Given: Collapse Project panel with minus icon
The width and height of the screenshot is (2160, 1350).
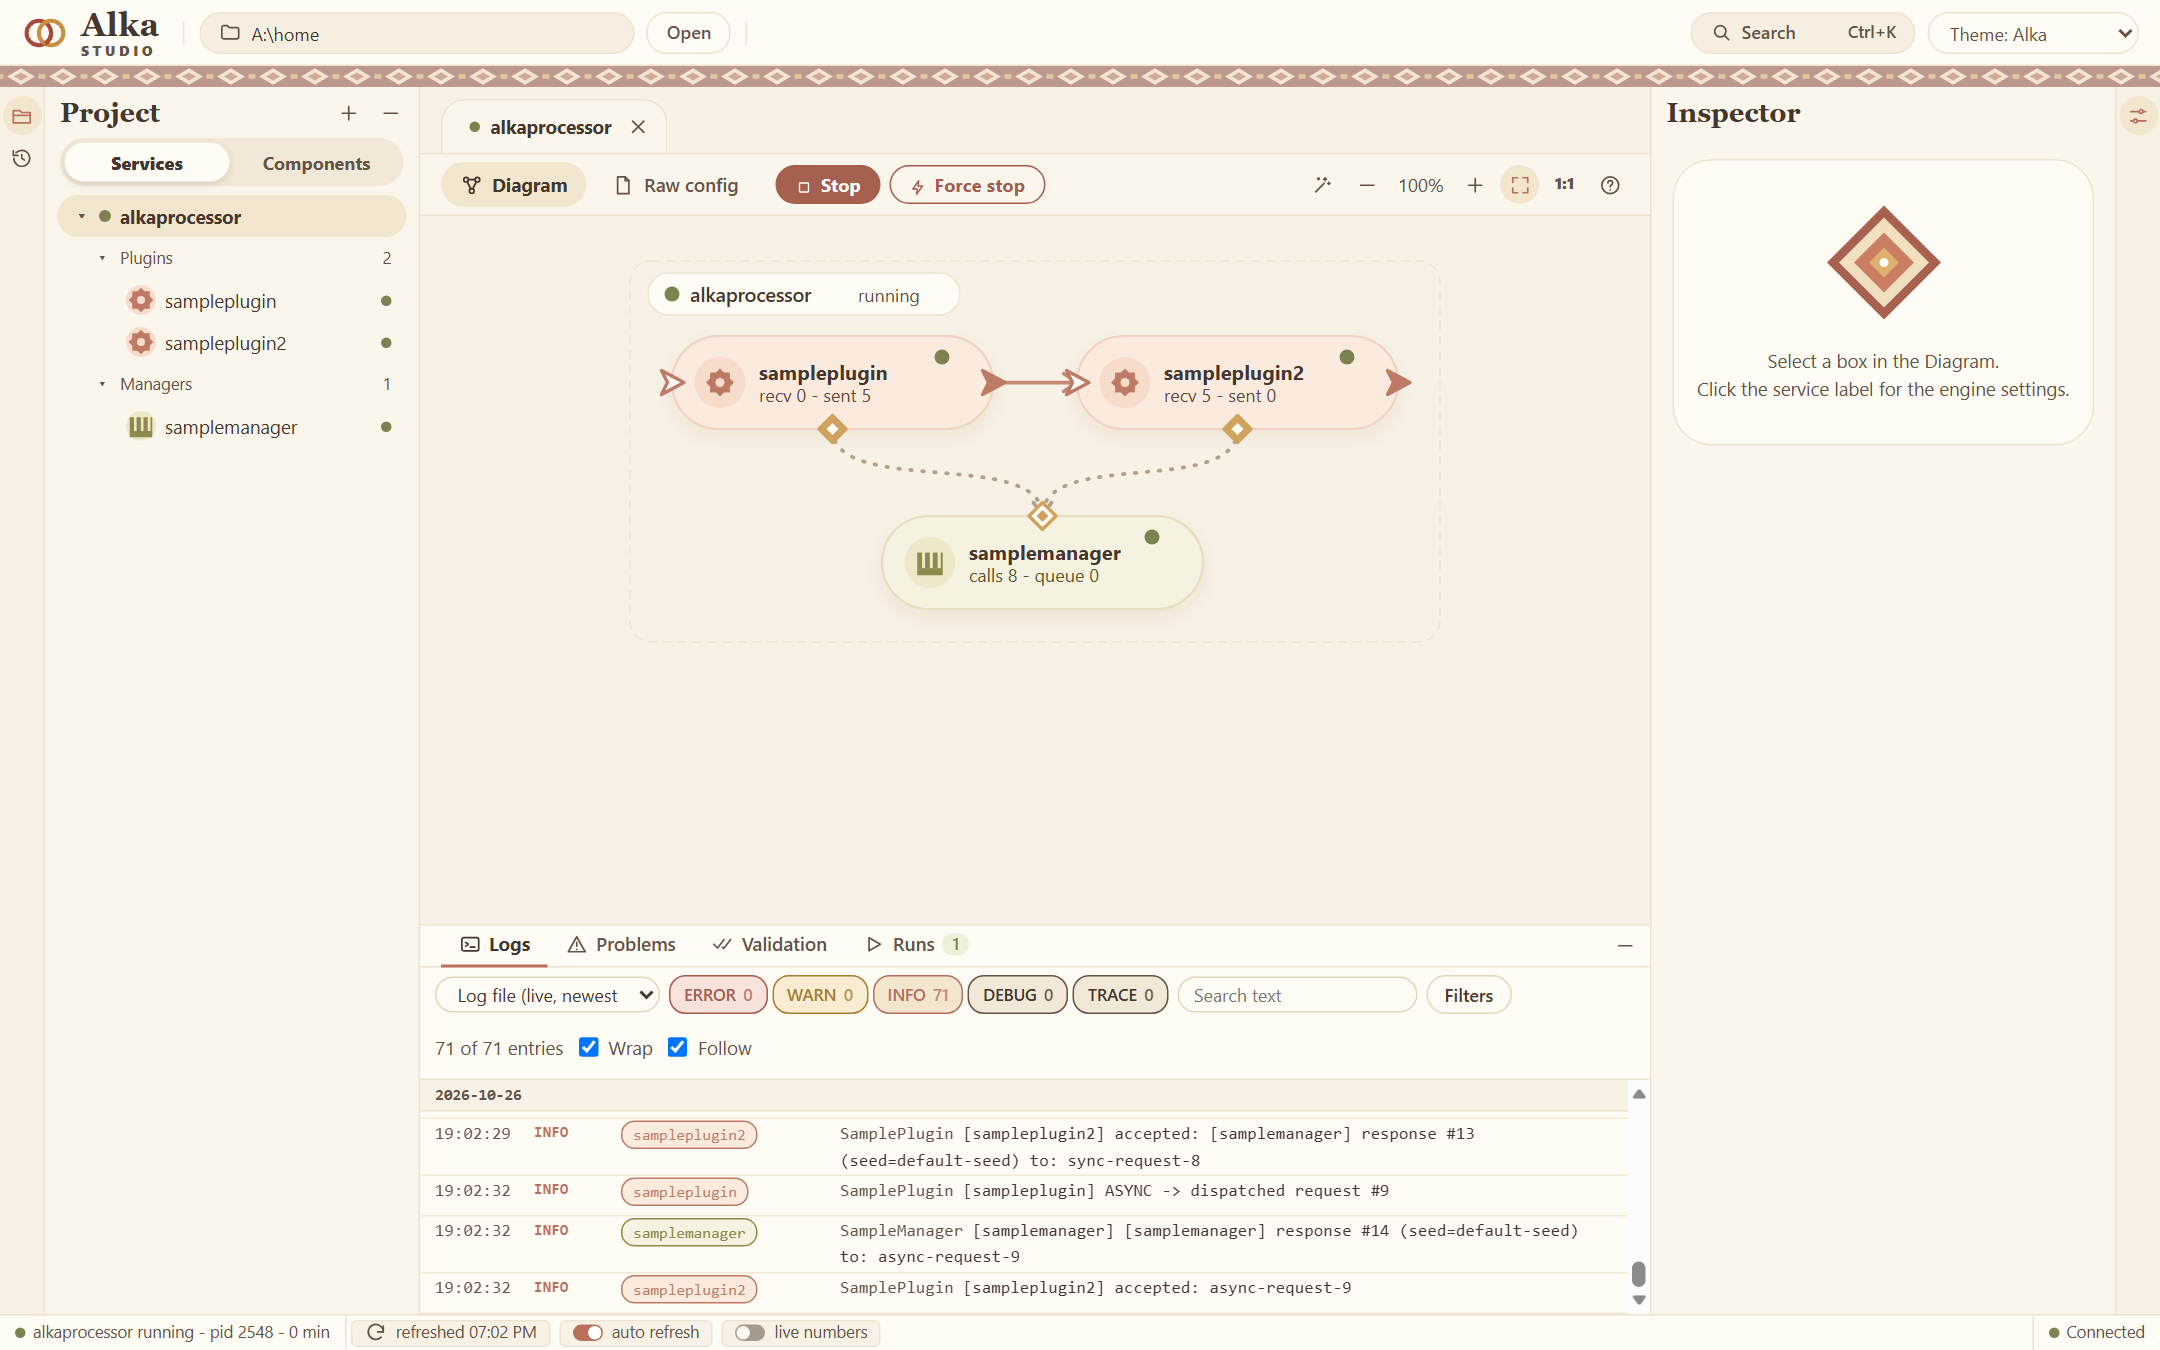Looking at the screenshot, I should click(x=391, y=114).
